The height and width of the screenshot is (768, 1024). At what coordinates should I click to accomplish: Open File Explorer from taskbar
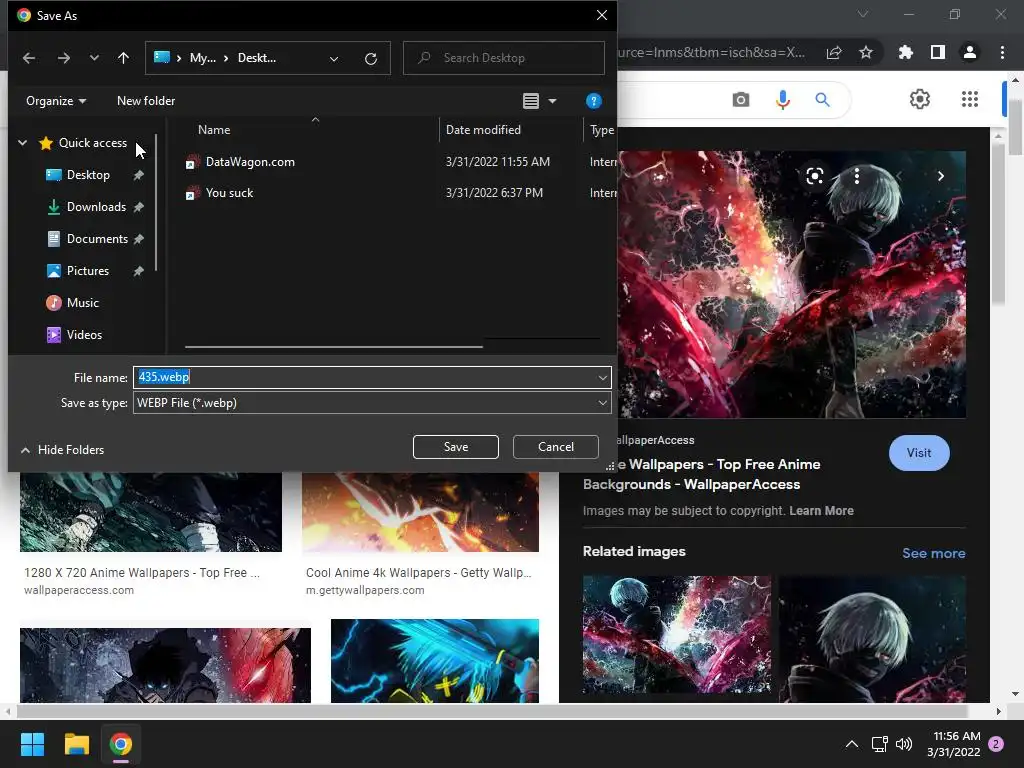[x=76, y=744]
